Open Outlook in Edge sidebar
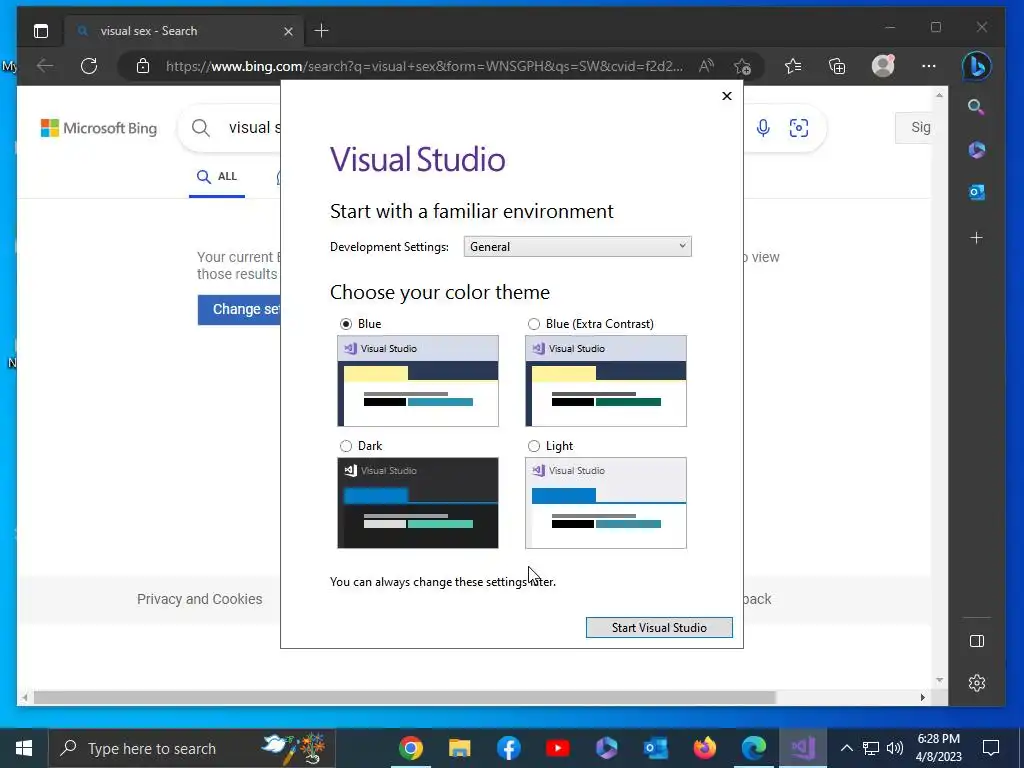1024x768 pixels. 976,192
